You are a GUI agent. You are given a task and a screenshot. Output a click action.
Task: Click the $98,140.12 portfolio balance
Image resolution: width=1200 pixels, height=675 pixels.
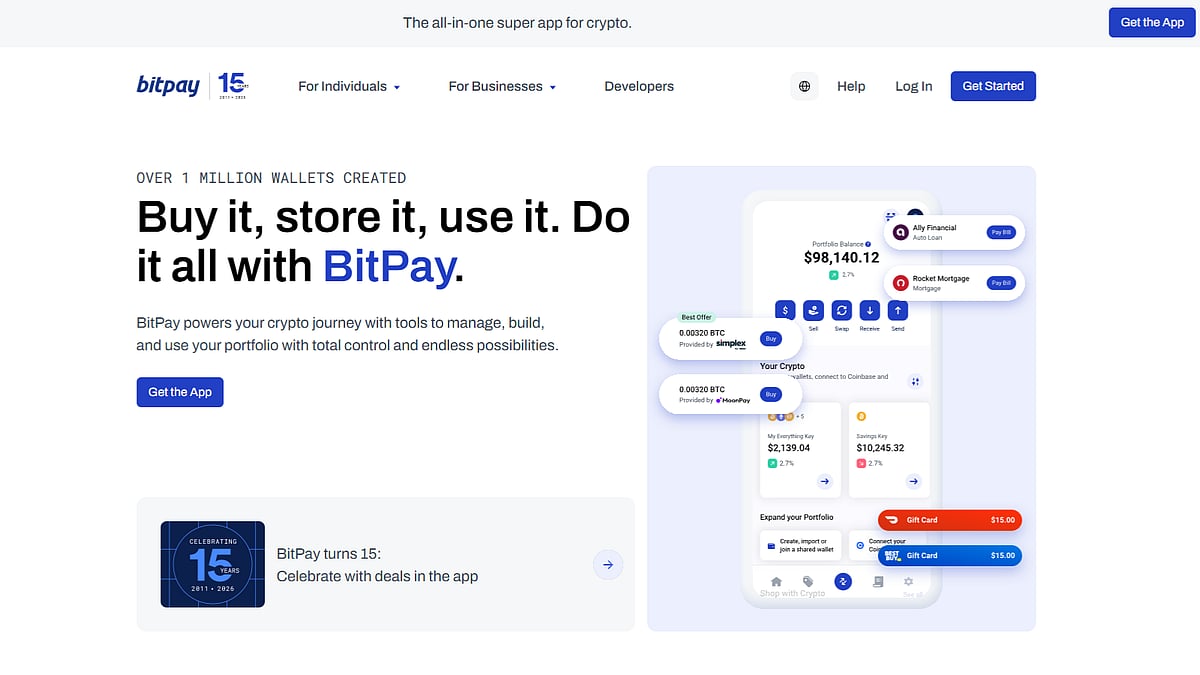point(842,258)
